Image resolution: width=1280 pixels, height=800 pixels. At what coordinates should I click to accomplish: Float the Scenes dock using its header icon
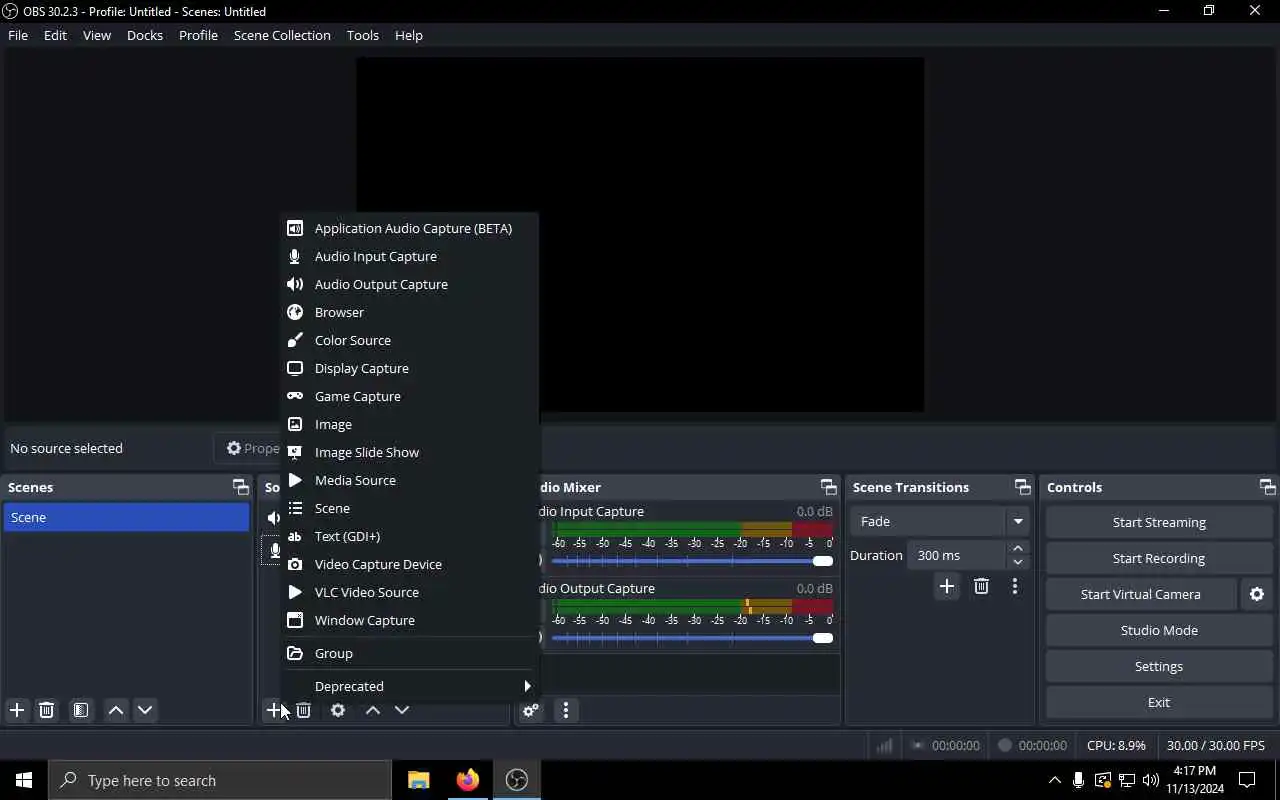[x=240, y=487]
